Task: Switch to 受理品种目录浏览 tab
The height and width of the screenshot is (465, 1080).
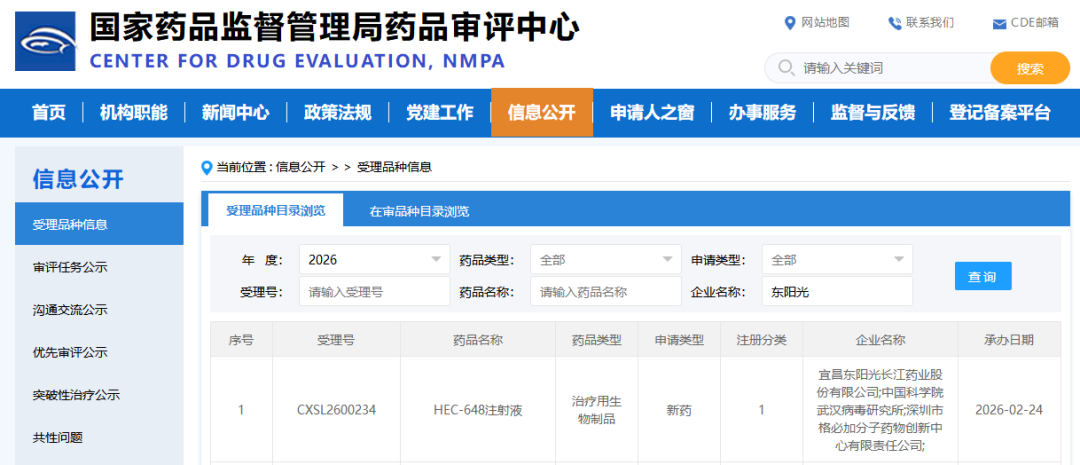Action: [276, 210]
